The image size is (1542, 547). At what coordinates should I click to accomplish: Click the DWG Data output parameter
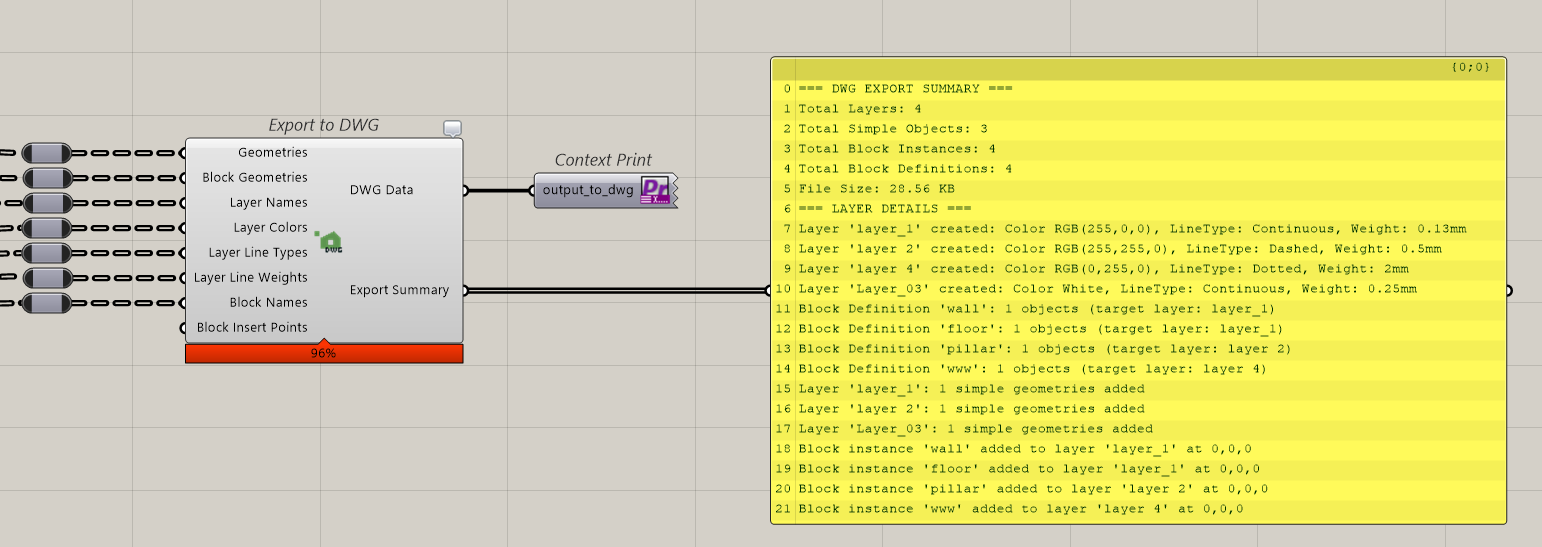coord(381,190)
